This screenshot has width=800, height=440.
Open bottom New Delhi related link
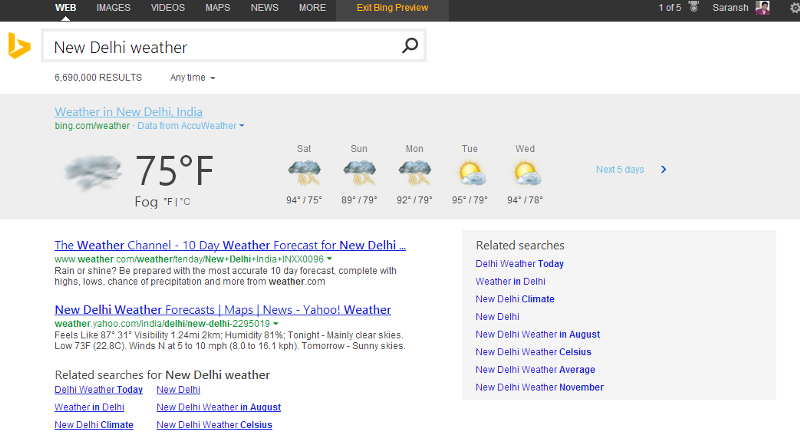point(178,390)
